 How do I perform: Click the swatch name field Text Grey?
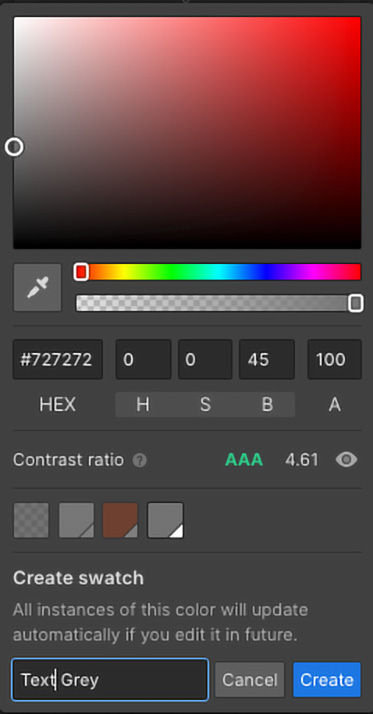point(110,679)
